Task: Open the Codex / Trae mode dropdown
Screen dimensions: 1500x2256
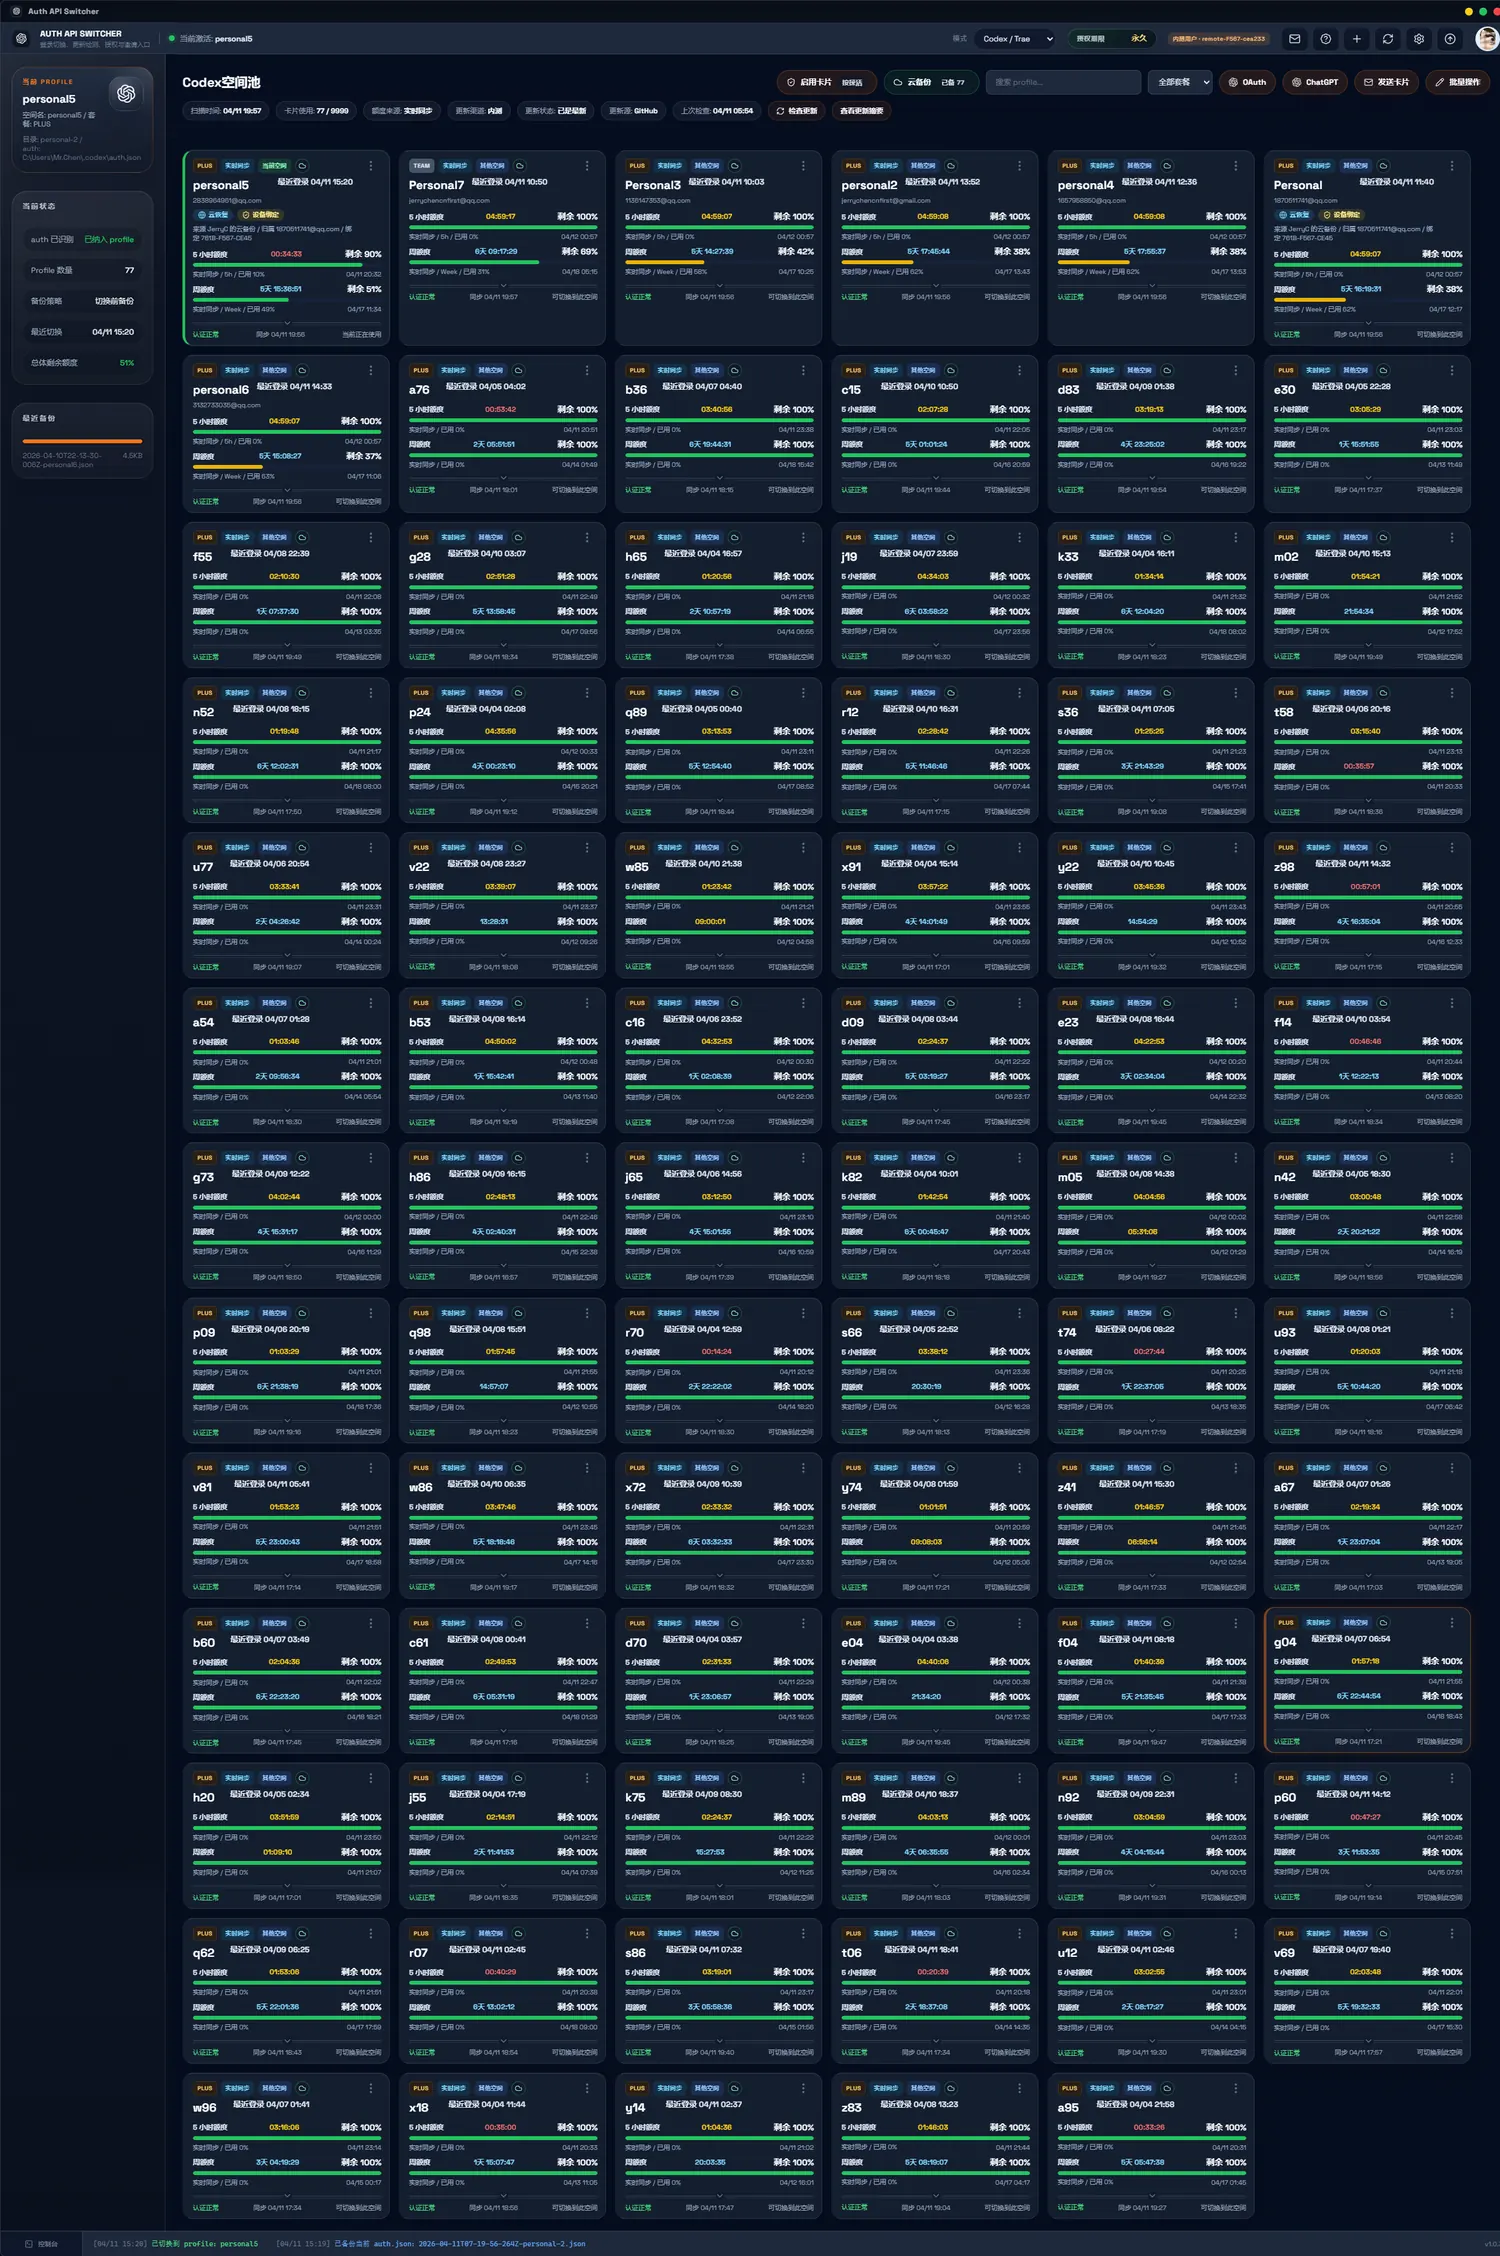Action: 1017,39
